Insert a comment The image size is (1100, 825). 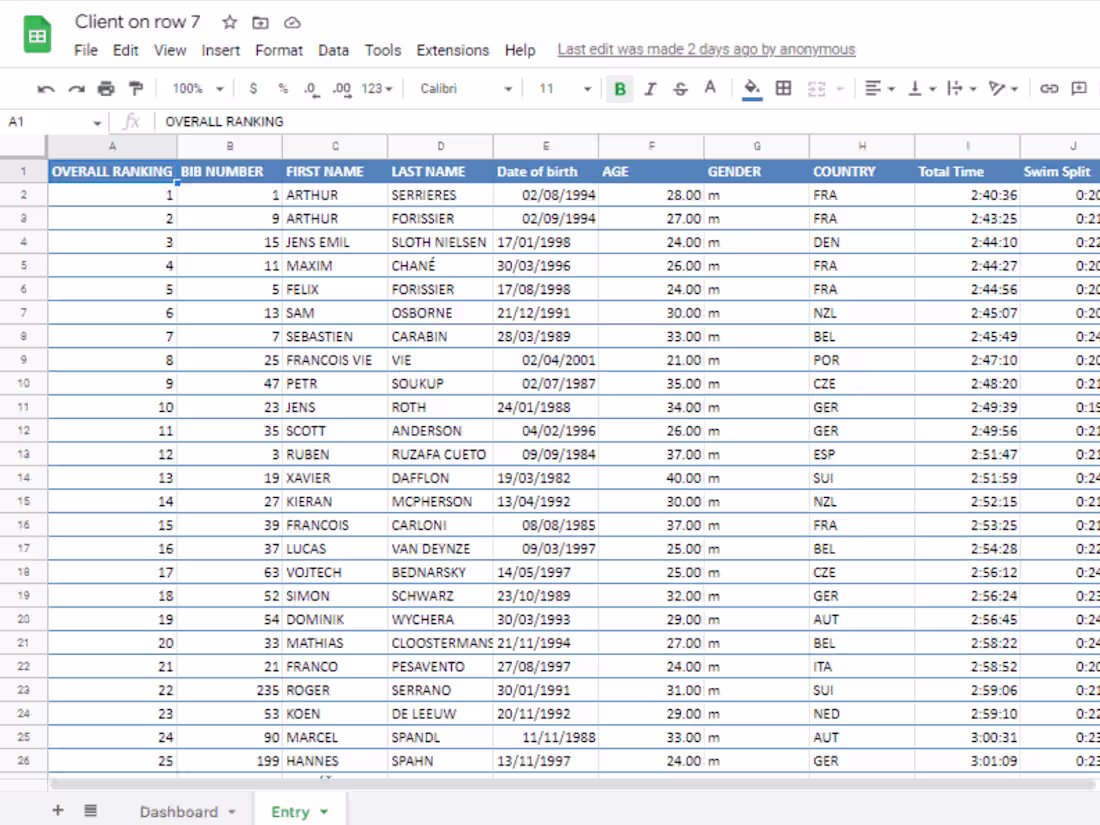point(1079,88)
